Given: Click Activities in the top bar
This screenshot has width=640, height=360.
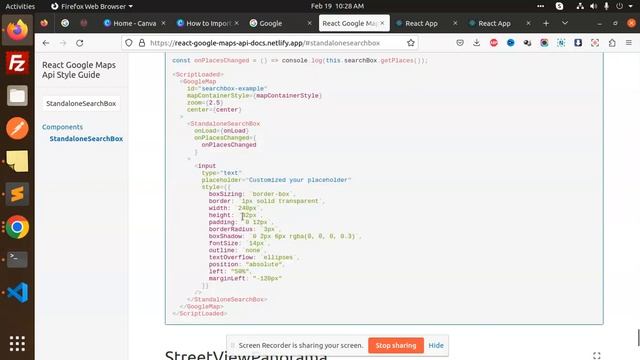Looking at the screenshot, I should click(20, 6).
